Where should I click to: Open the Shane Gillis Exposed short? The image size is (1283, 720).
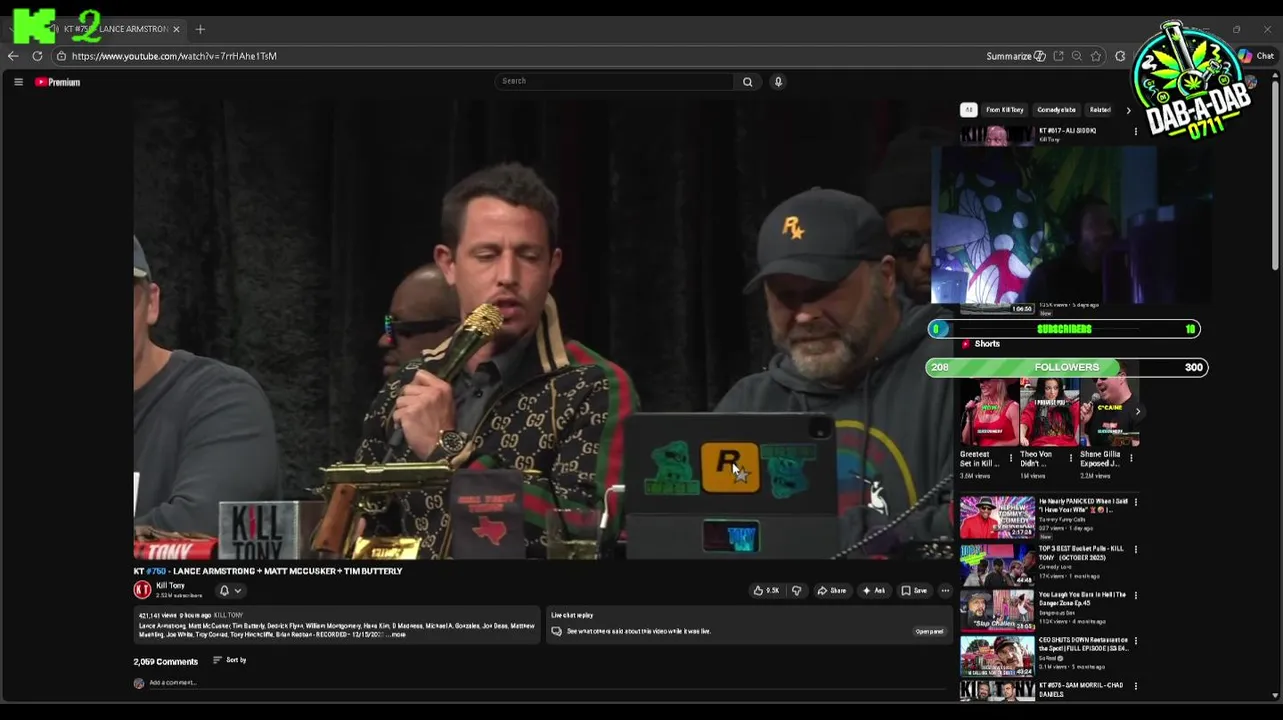click(x=1109, y=410)
